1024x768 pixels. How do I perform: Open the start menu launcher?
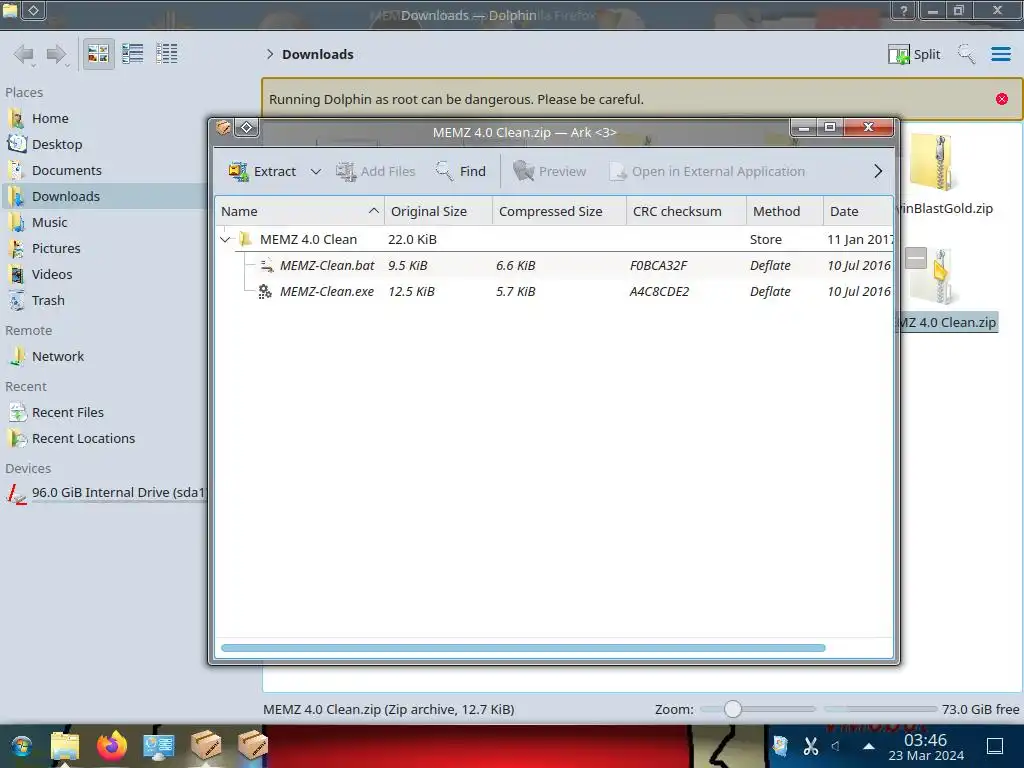coord(21,746)
